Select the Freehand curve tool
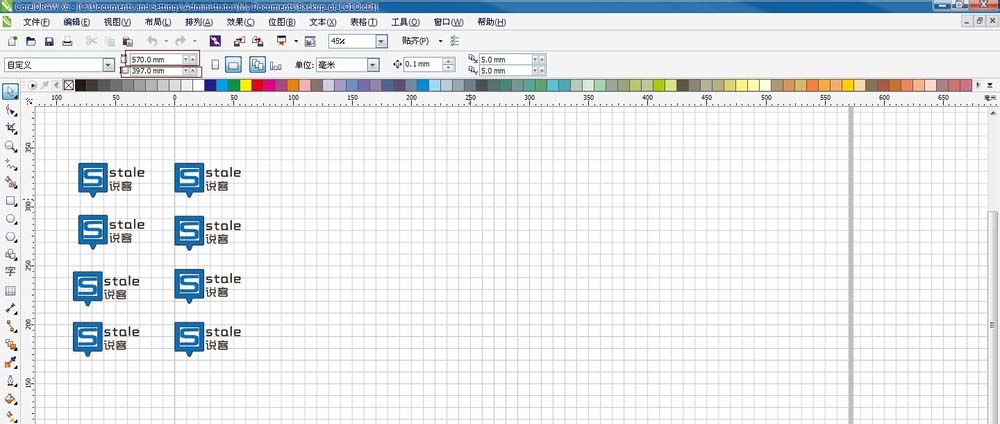 11,164
